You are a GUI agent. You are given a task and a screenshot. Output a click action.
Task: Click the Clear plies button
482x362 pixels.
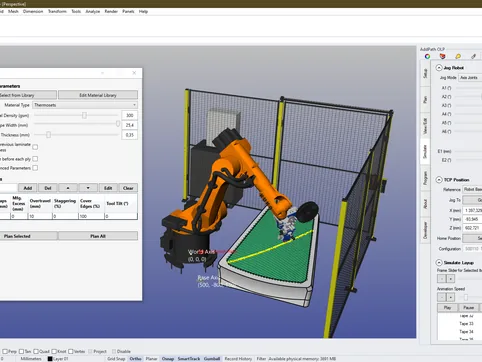click(x=128, y=188)
